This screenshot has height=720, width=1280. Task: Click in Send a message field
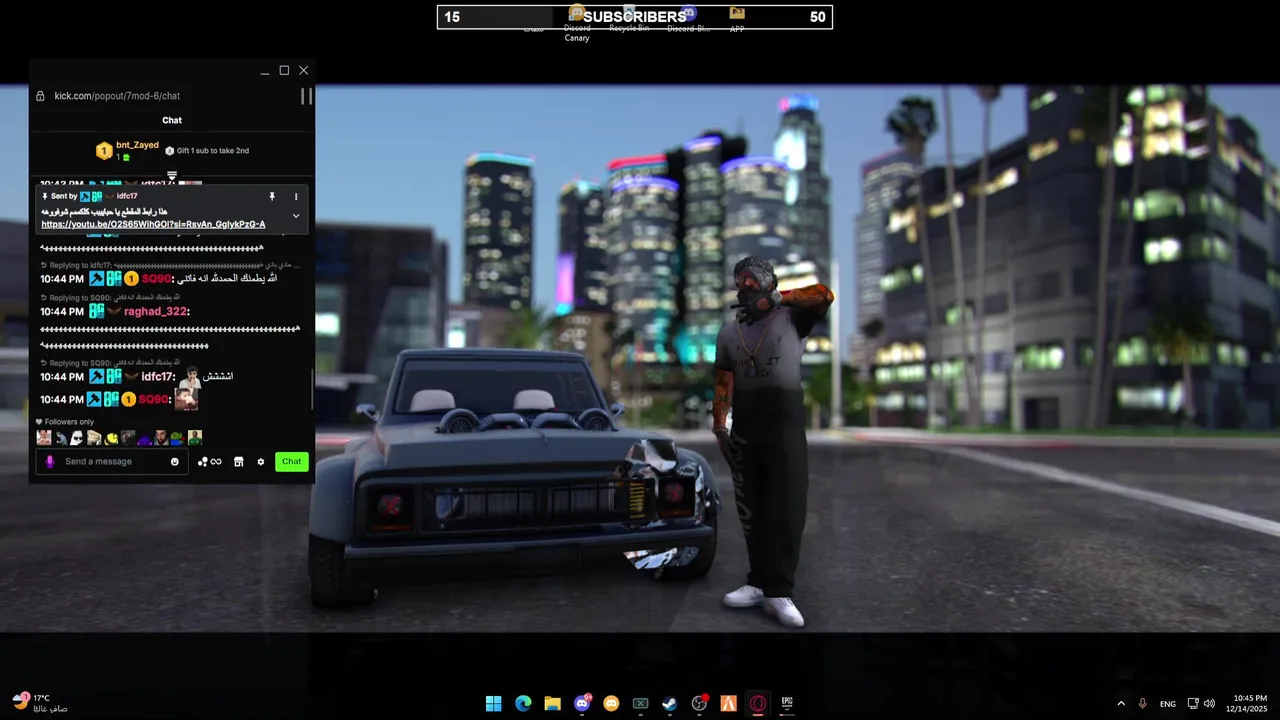click(112, 462)
